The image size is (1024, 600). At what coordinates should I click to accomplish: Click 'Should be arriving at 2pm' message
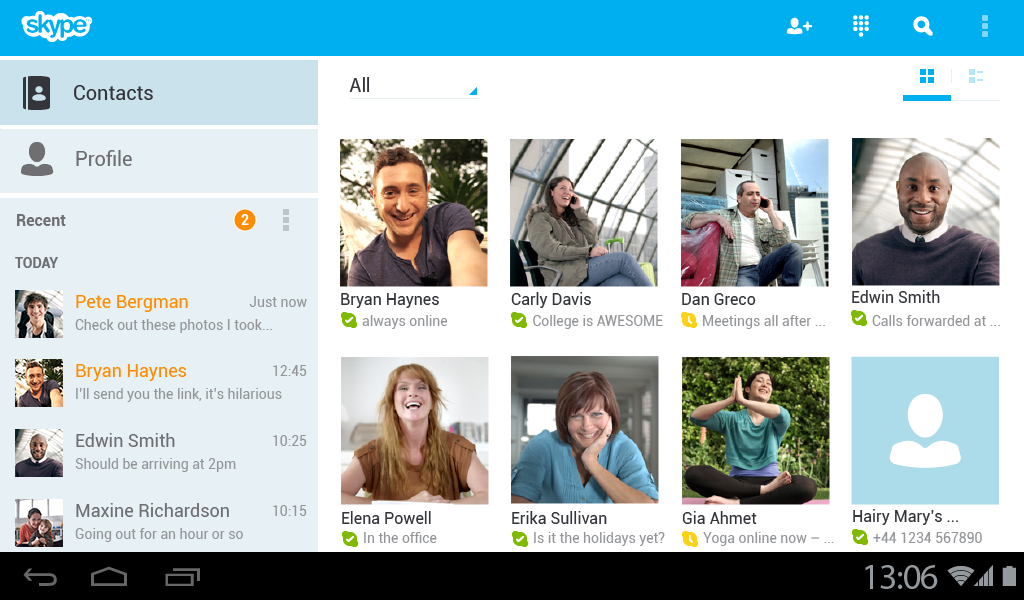155,464
